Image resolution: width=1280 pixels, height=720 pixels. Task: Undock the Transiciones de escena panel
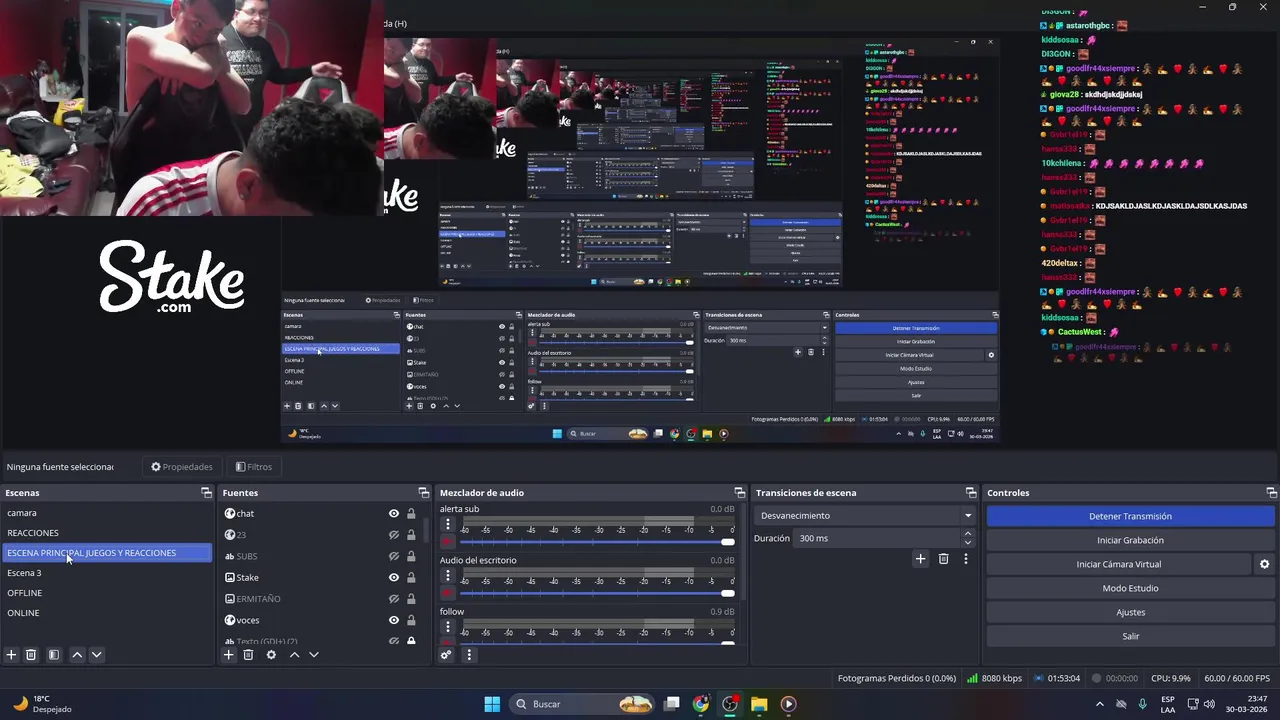coord(971,493)
